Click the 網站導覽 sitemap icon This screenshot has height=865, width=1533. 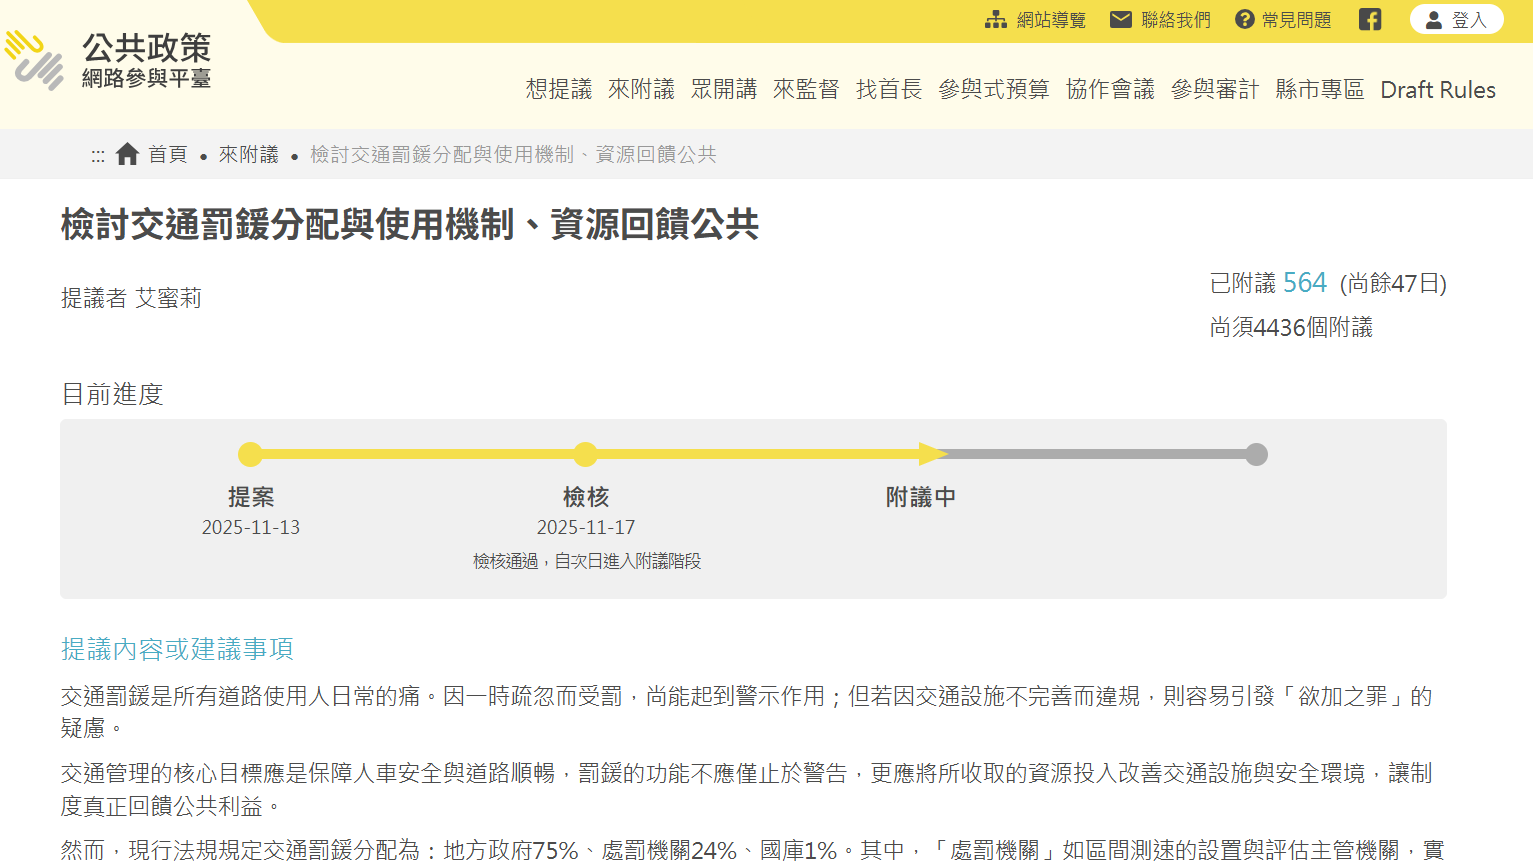995,18
